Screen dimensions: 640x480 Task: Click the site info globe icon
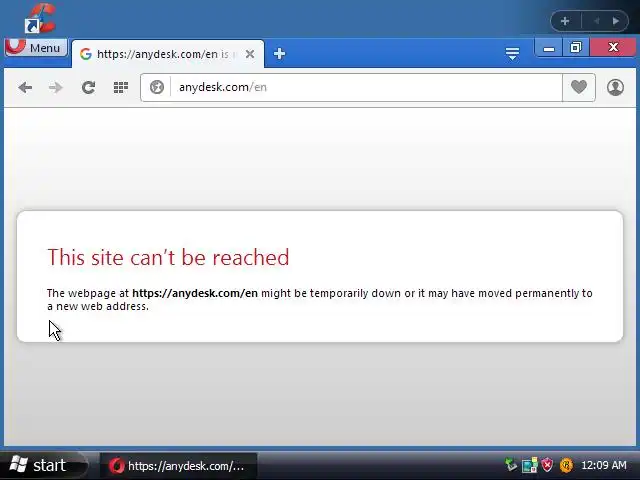click(156, 87)
